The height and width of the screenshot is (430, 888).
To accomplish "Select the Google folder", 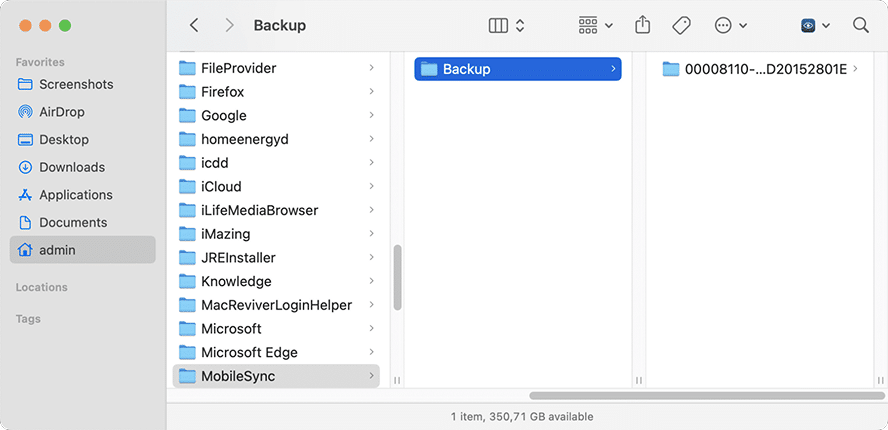I will [x=276, y=116].
